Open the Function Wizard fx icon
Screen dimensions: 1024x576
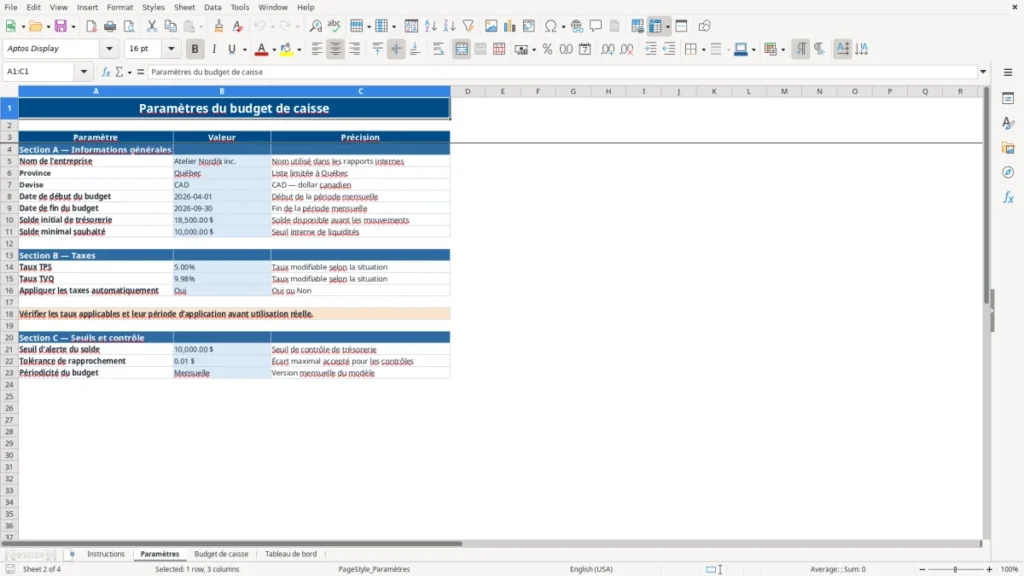106,72
